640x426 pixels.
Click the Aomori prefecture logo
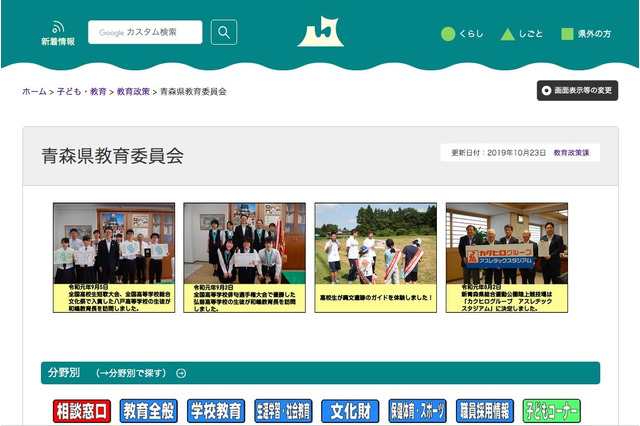(321, 32)
